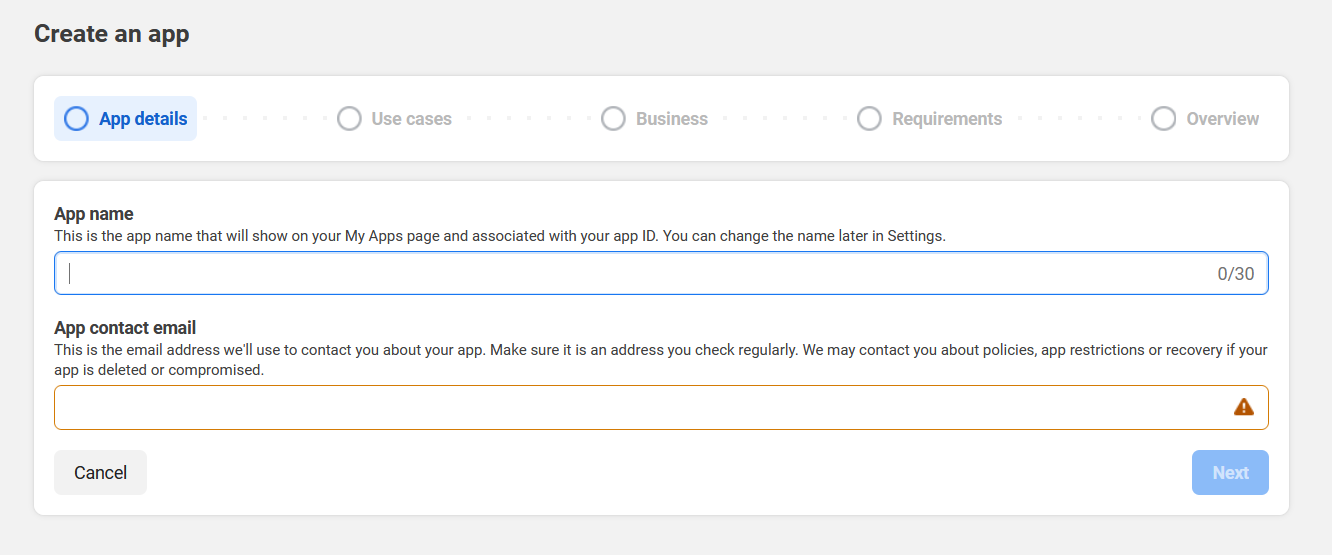Image resolution: width=1332 pixels, height=555 pixels.
Task: Click the Requirements step circle icon
Action: click(x=869, y=119)
